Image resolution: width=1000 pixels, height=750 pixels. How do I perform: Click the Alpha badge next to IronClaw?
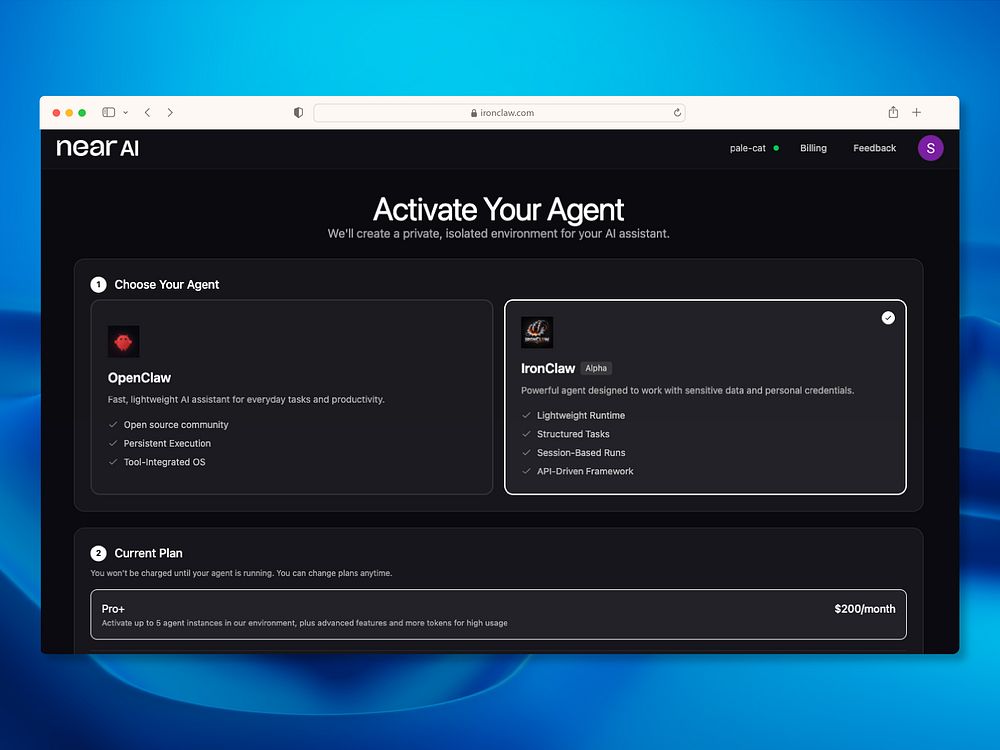click(596, 368)
